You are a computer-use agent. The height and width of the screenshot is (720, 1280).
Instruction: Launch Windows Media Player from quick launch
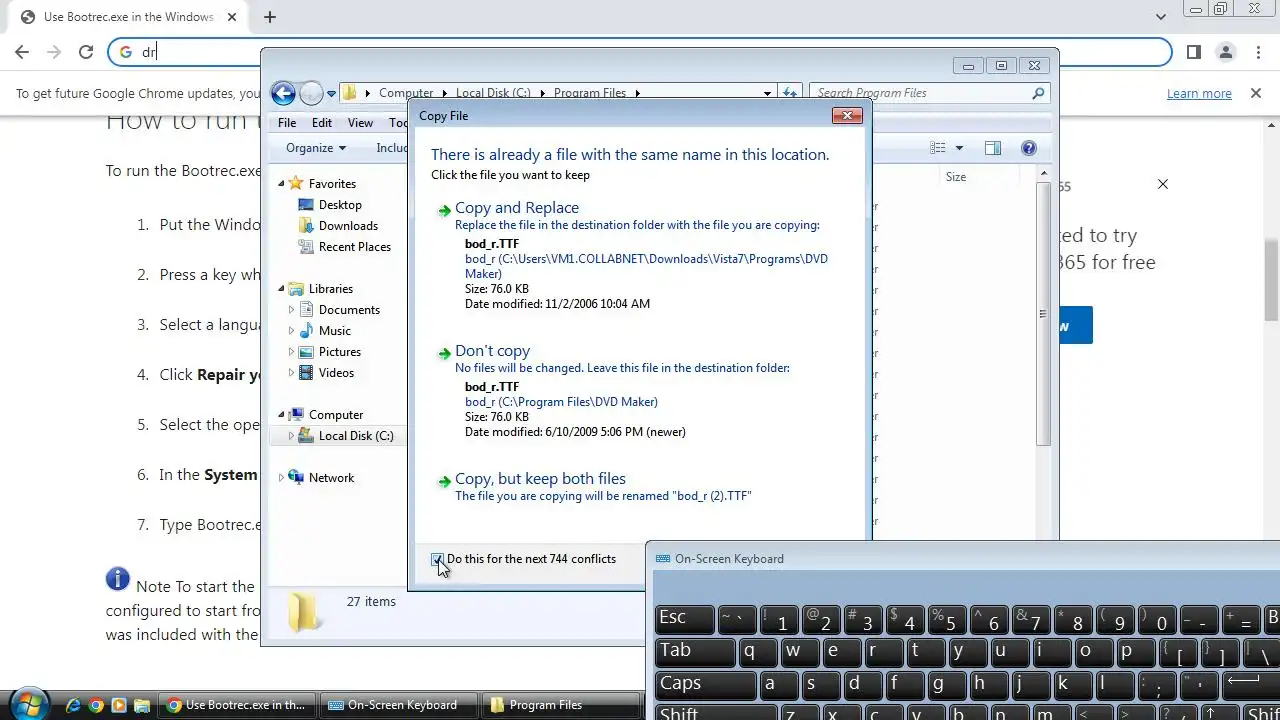coord(119,705)
